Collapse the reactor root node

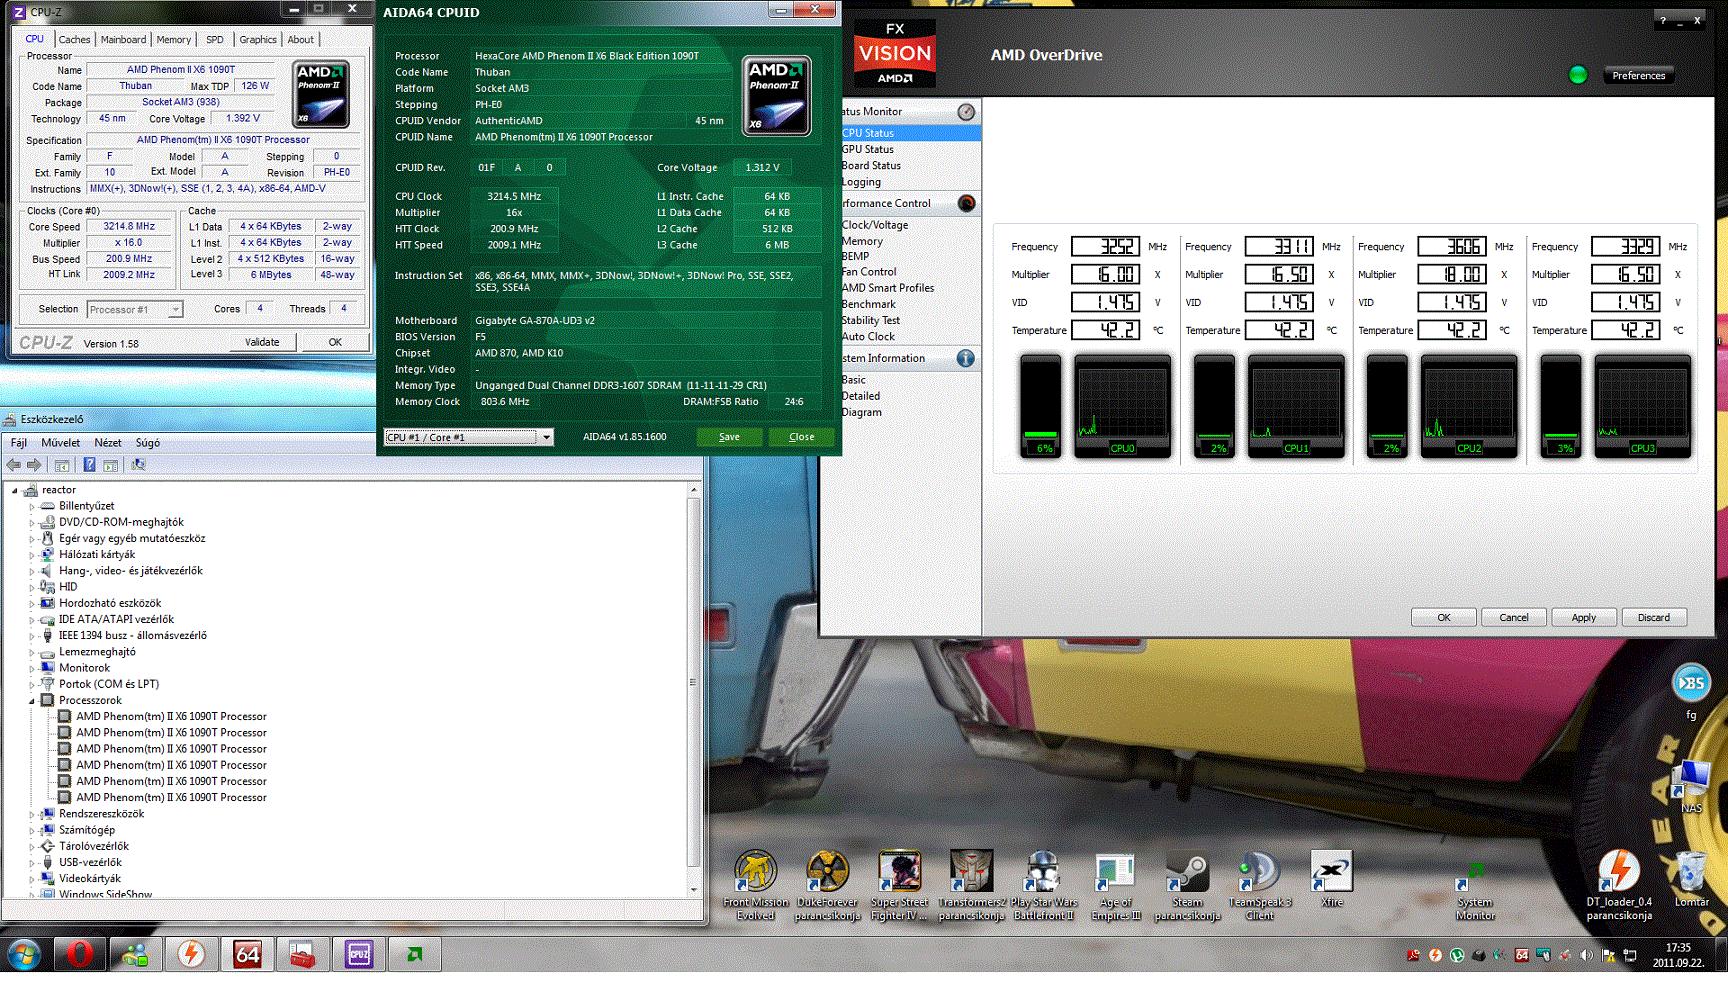click(15, 490)
